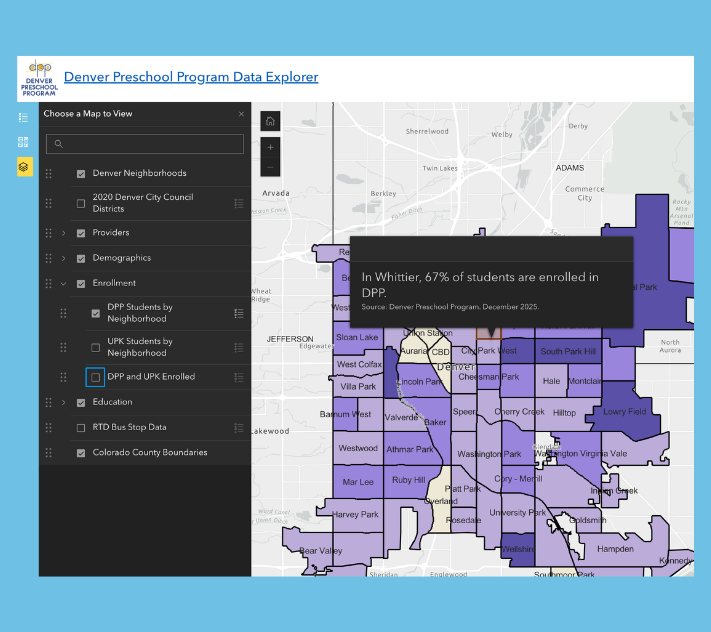The height and width of the screenshot is (632, 711).
Task: Show legend for DPP and UPK Enrolled
Action: coord(239,377)
